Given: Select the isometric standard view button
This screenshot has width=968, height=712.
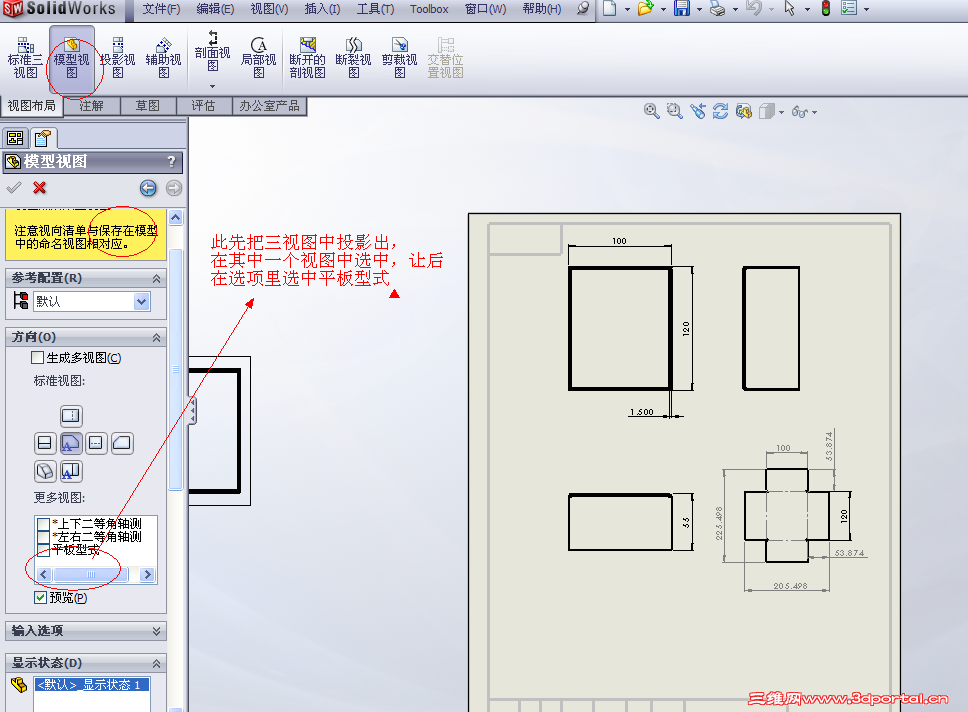Looking at the screenshot, I should pyautogui.click(x=45, y=471).
